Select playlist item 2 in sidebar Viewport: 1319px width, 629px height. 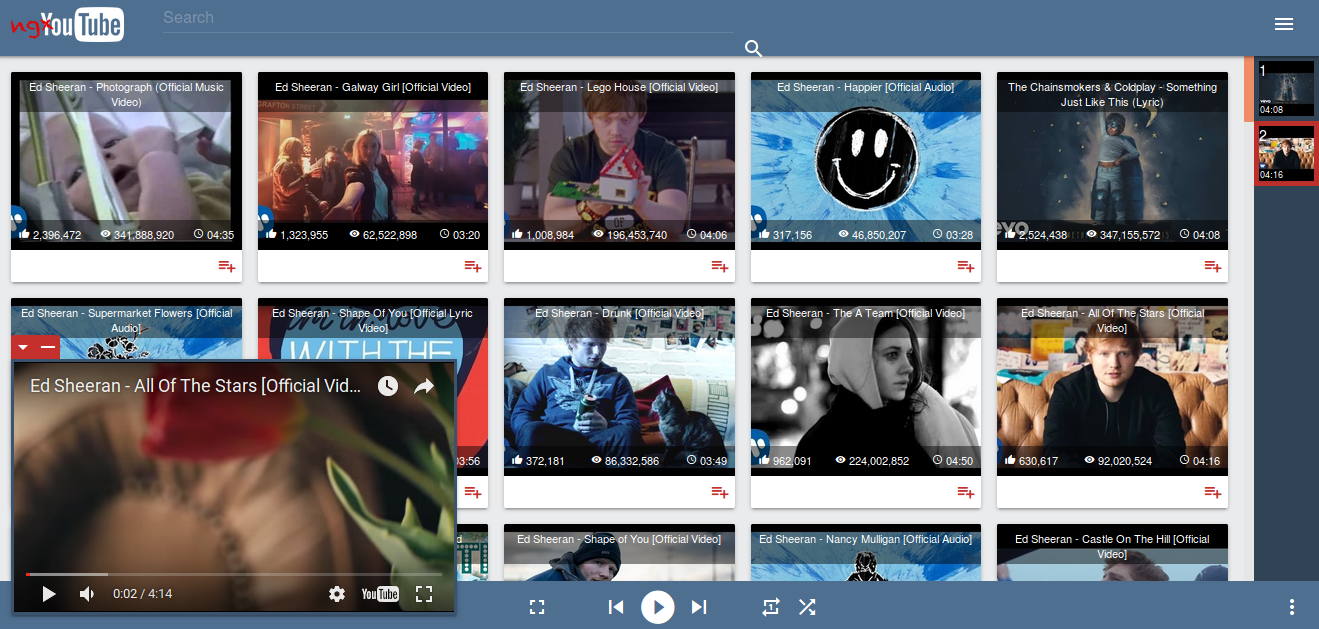pos(1286,154)
